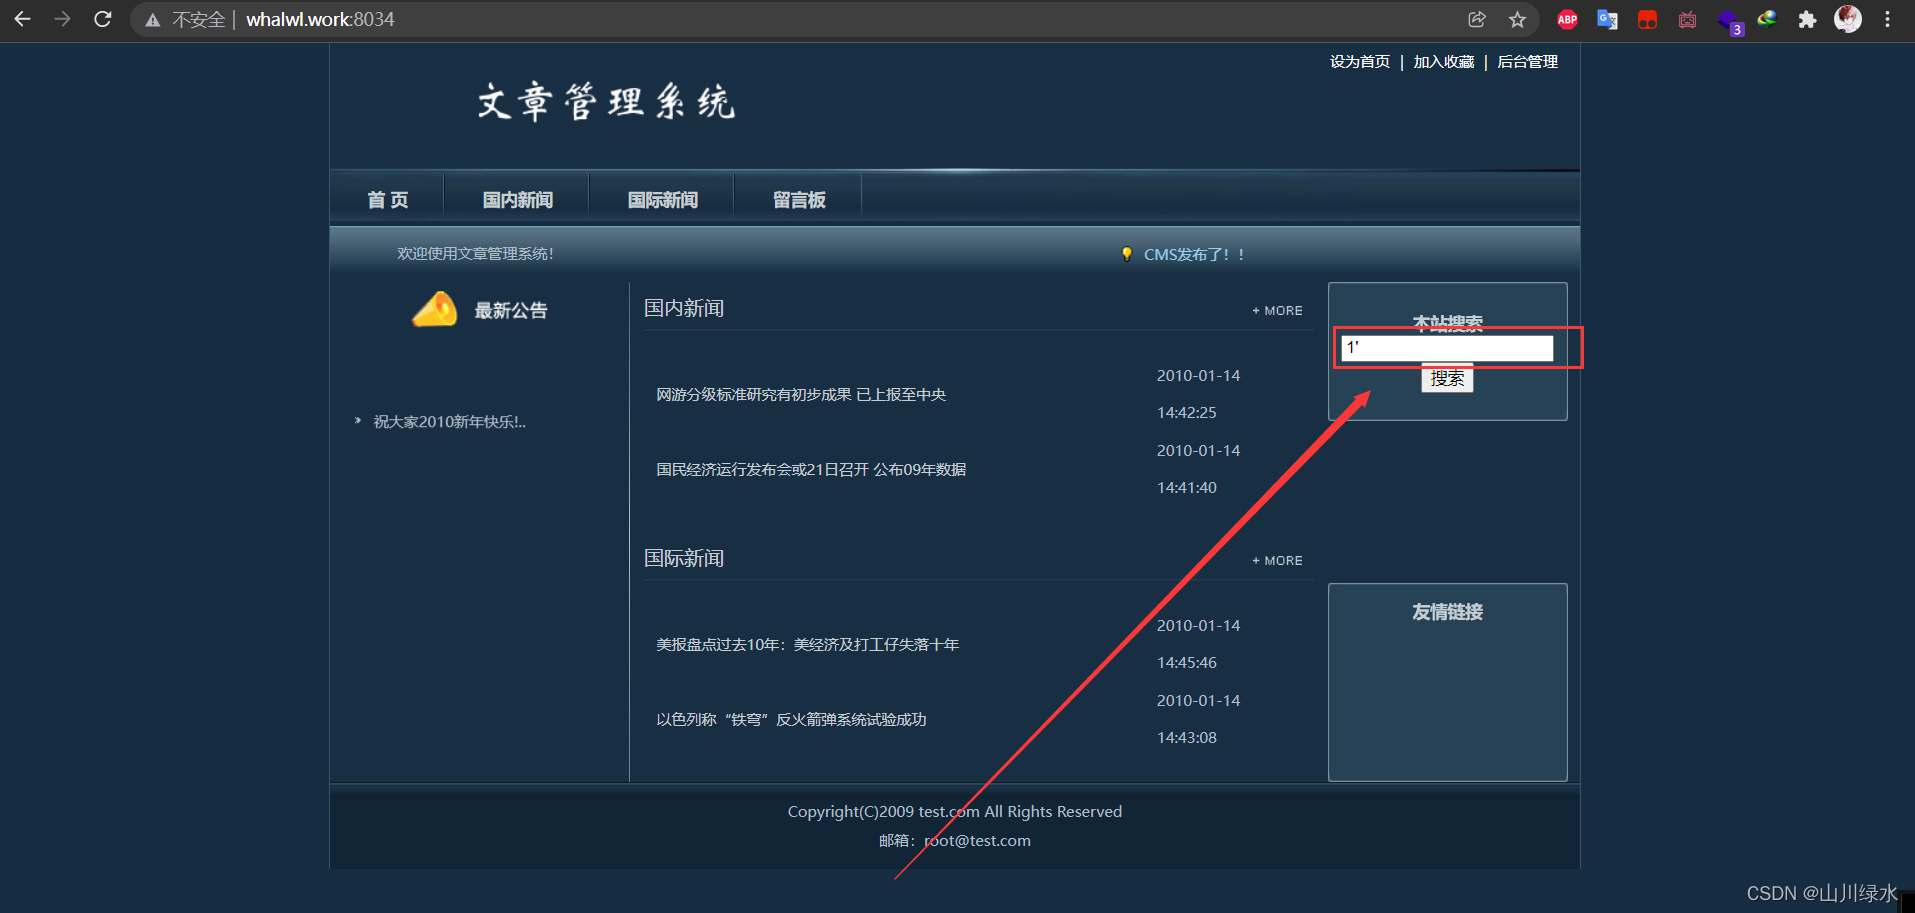The image size is (1915, 913).
Task: Open the Chrome three-dot menu
Action: click(x=1887, y=19)
